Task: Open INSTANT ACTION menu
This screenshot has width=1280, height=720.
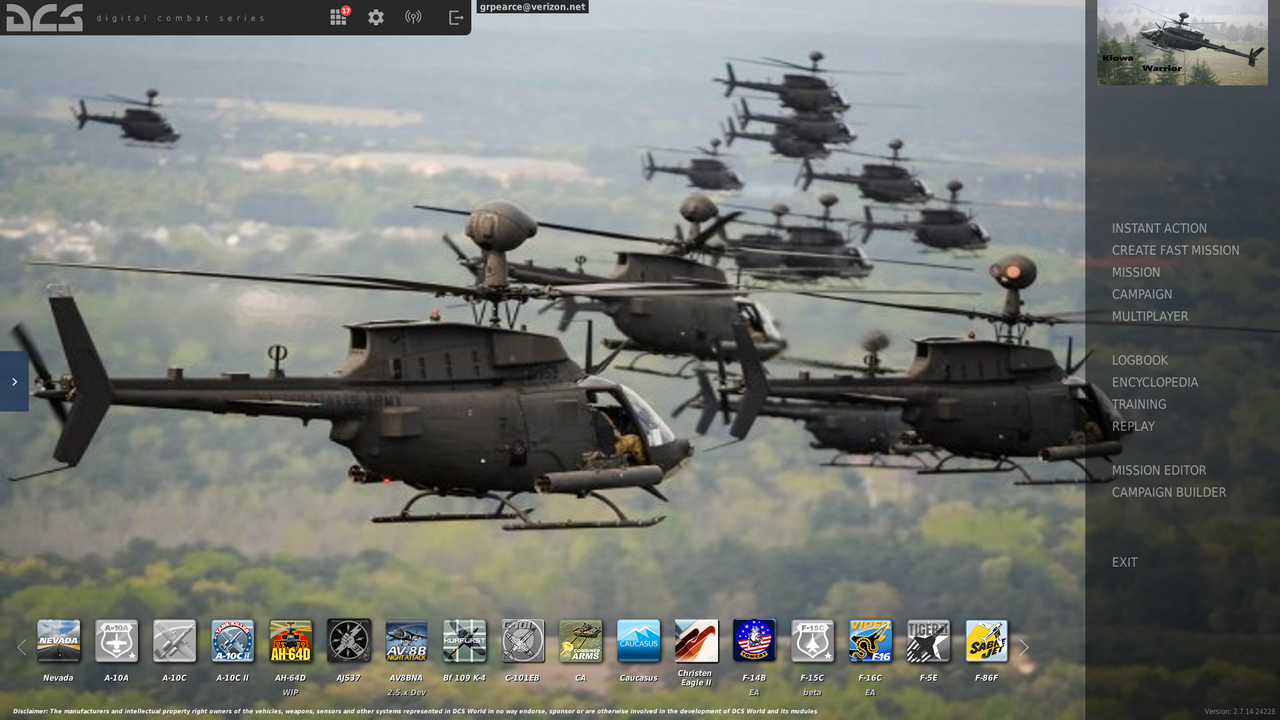Action: pyautogui.click(x=1159, y=228)
